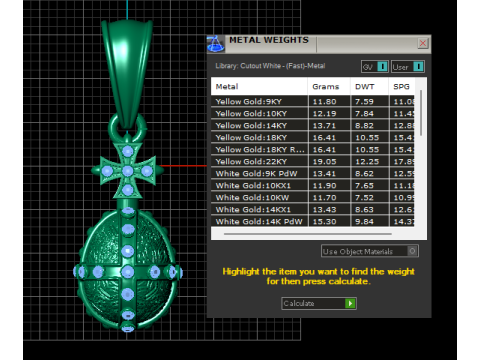
Task: Click the cross center gemstone on pendant
Action: click(x=128, y=171)
